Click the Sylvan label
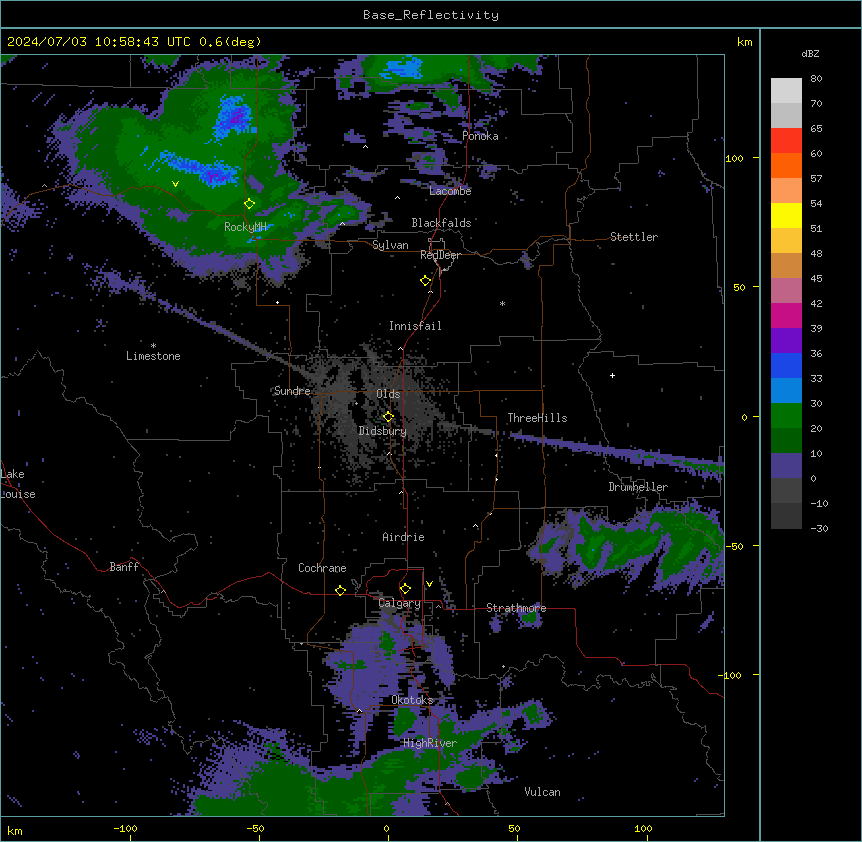Screen dimensions: 862x842 tap(390, 245)
